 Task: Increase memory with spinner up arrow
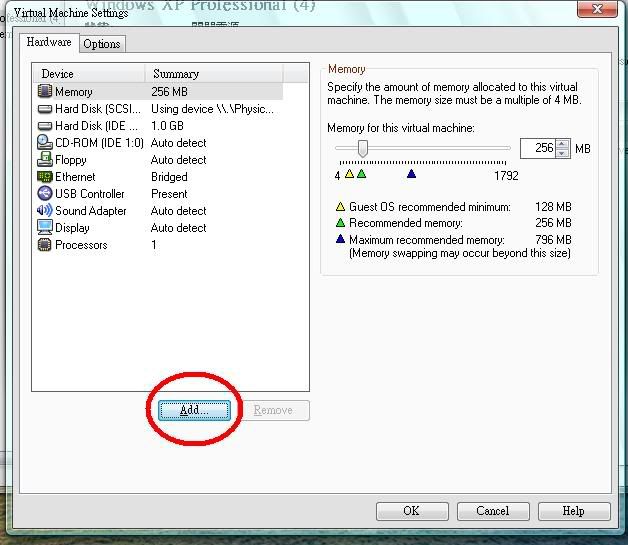coord(562,144)
